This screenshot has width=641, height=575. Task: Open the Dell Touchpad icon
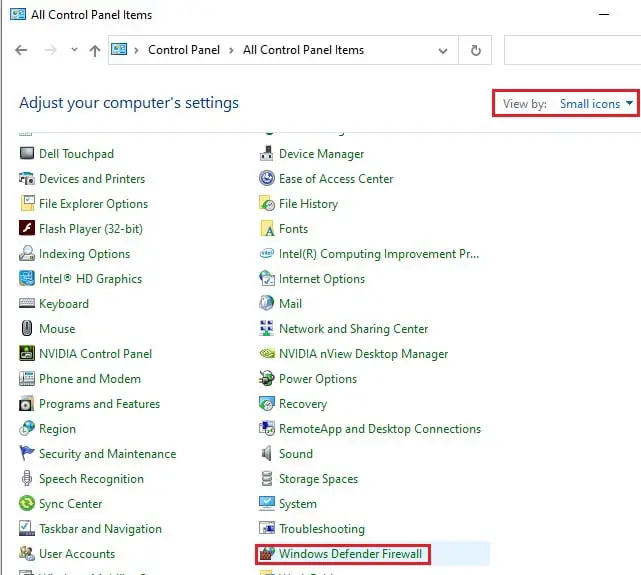[27, 154]
